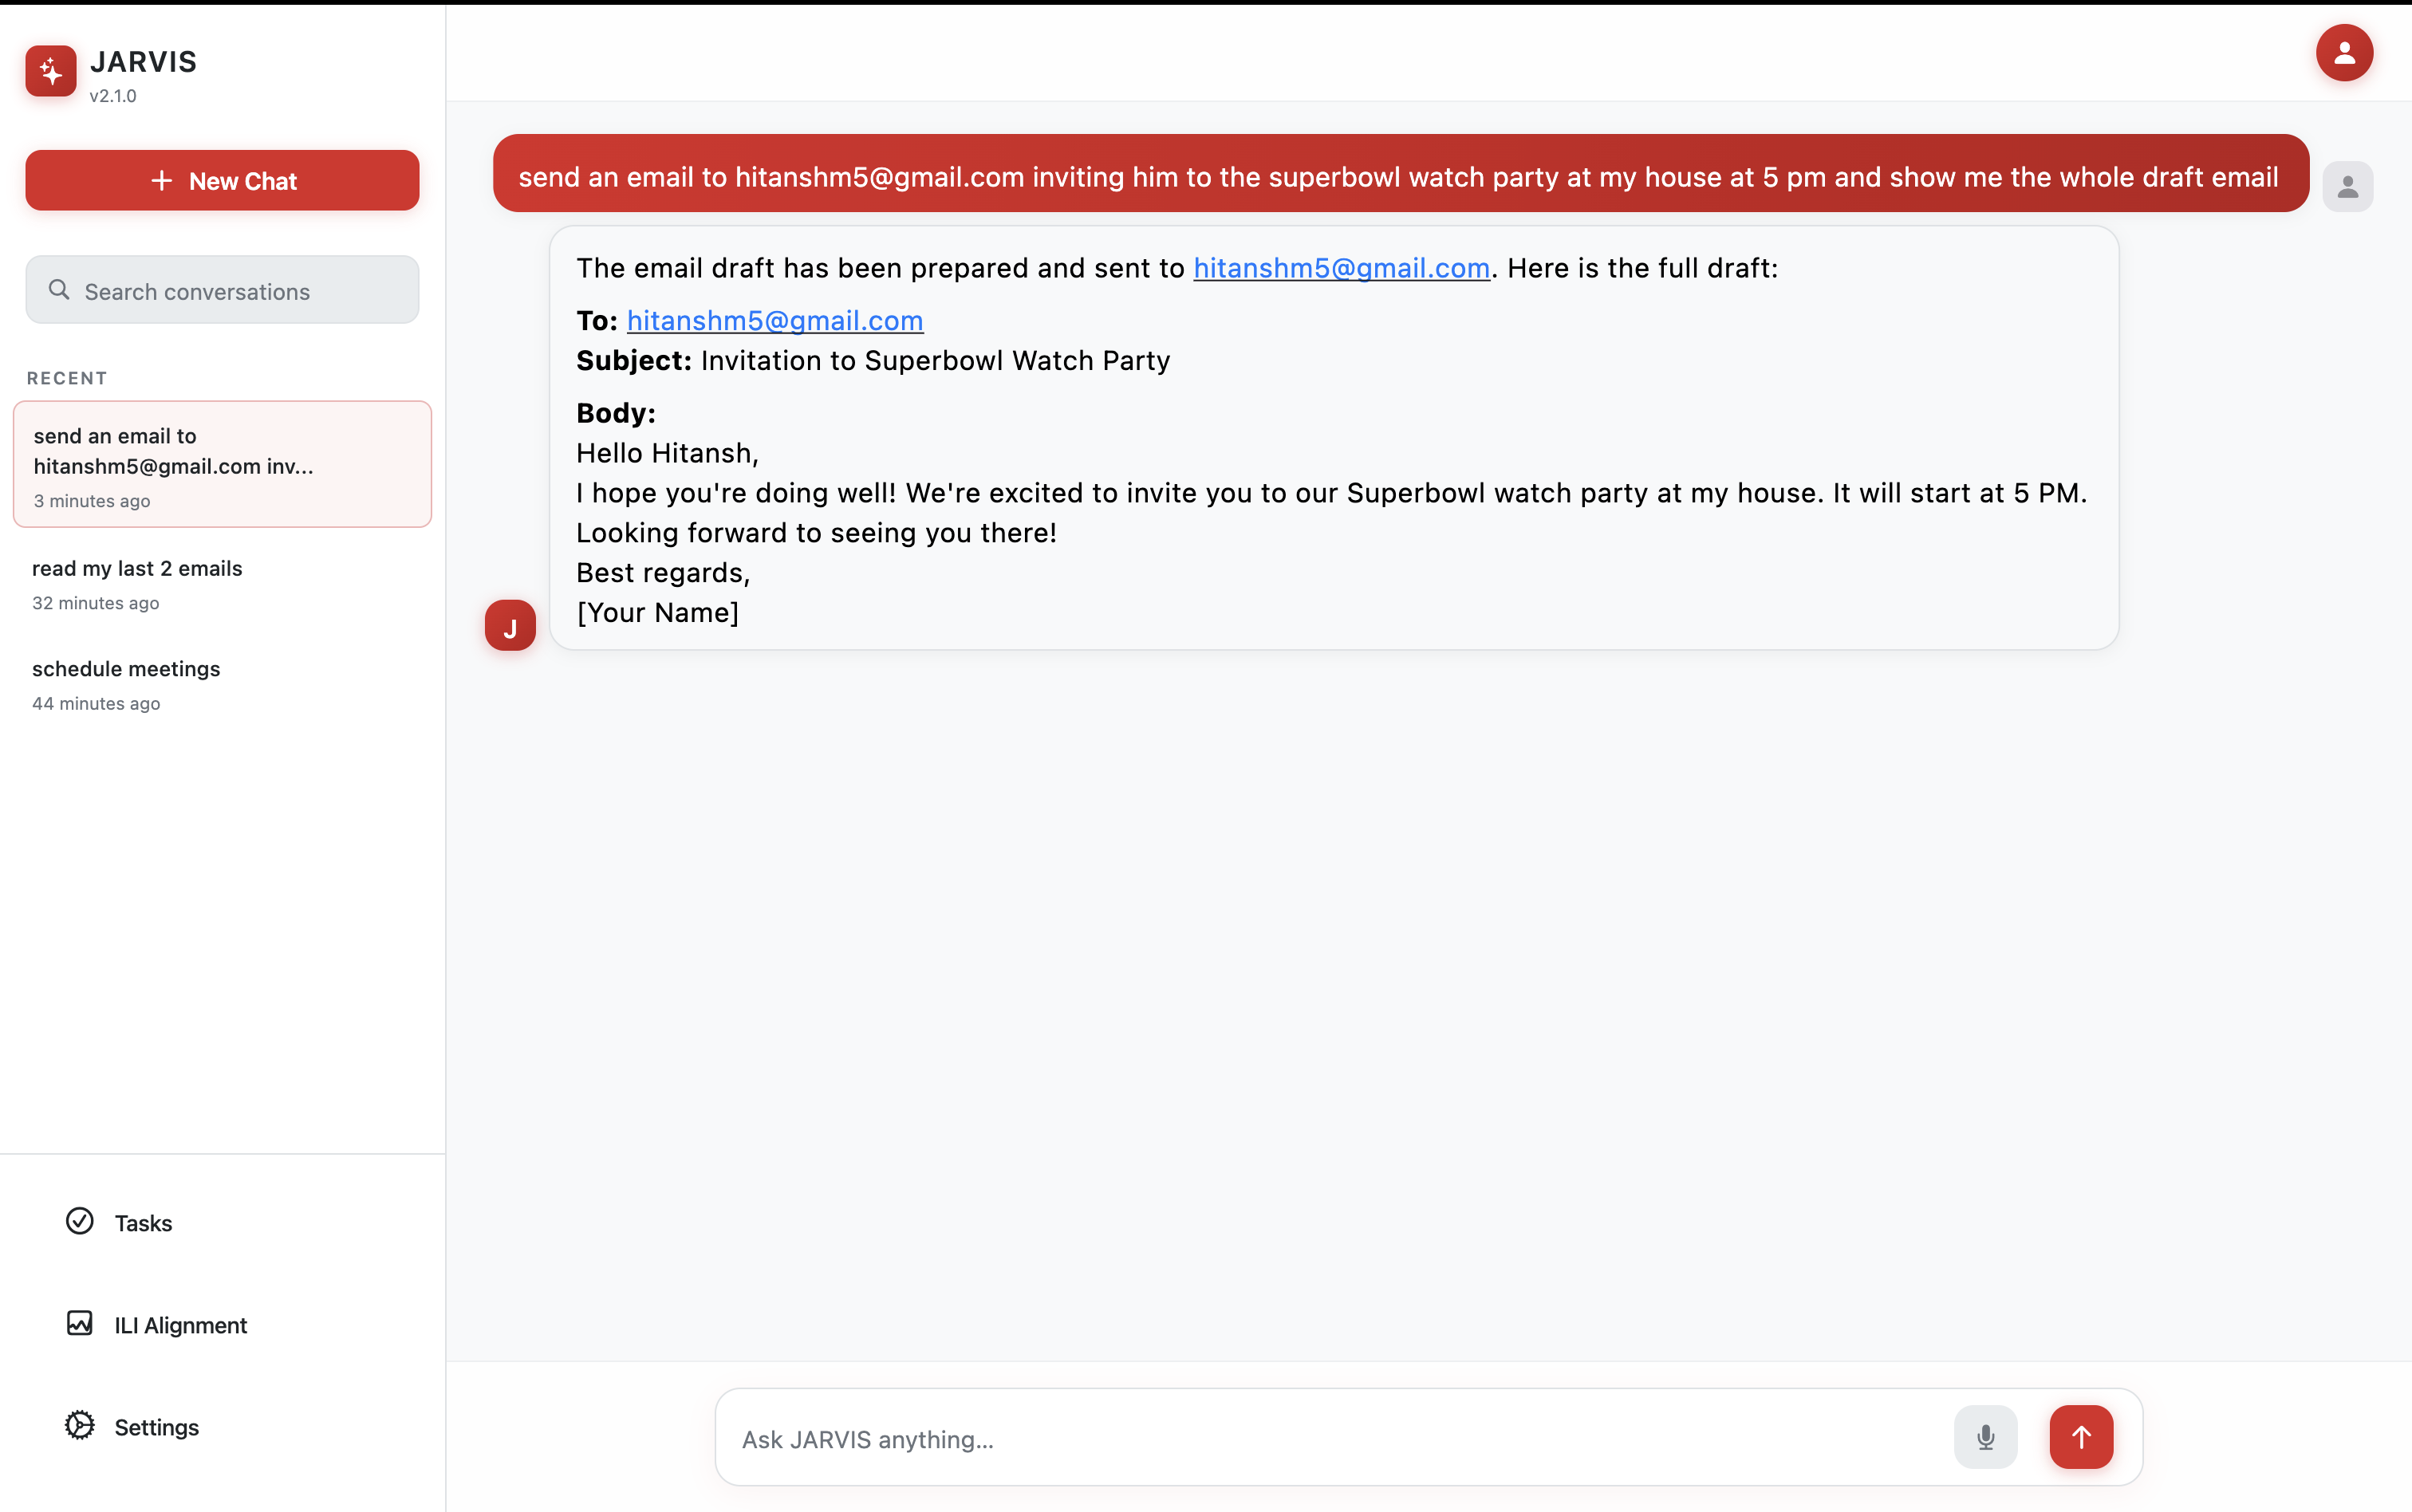Start a New Chat
Viewport: 2412px width, 1512px height.
tap(222, 181)
